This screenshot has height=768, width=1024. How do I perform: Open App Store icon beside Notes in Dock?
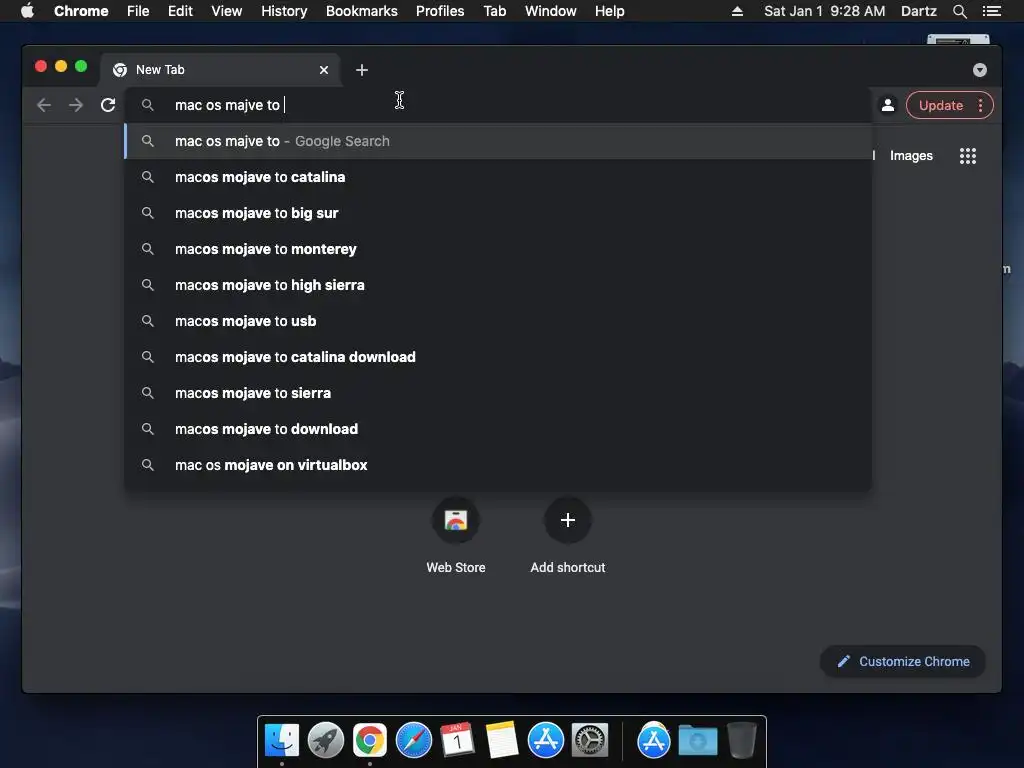(x=546, y=741)
